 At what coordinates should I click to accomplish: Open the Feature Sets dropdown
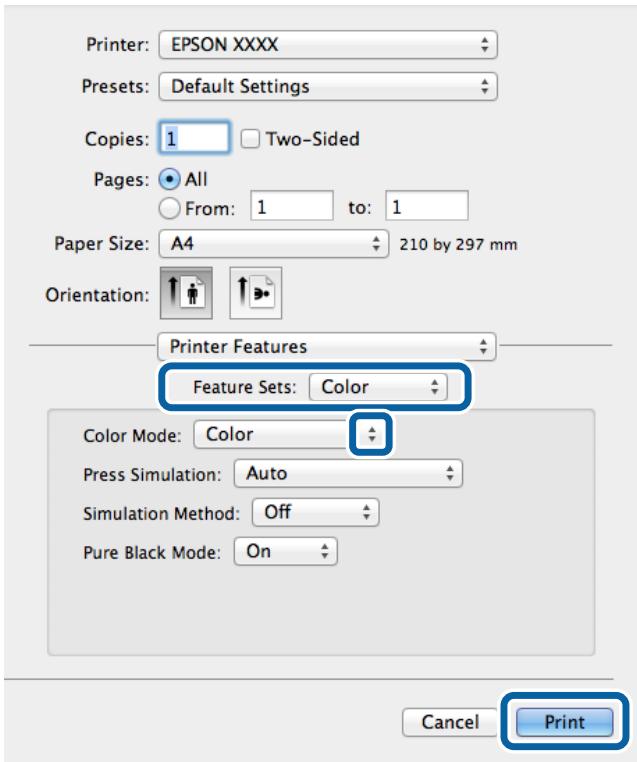pos(376,387)
